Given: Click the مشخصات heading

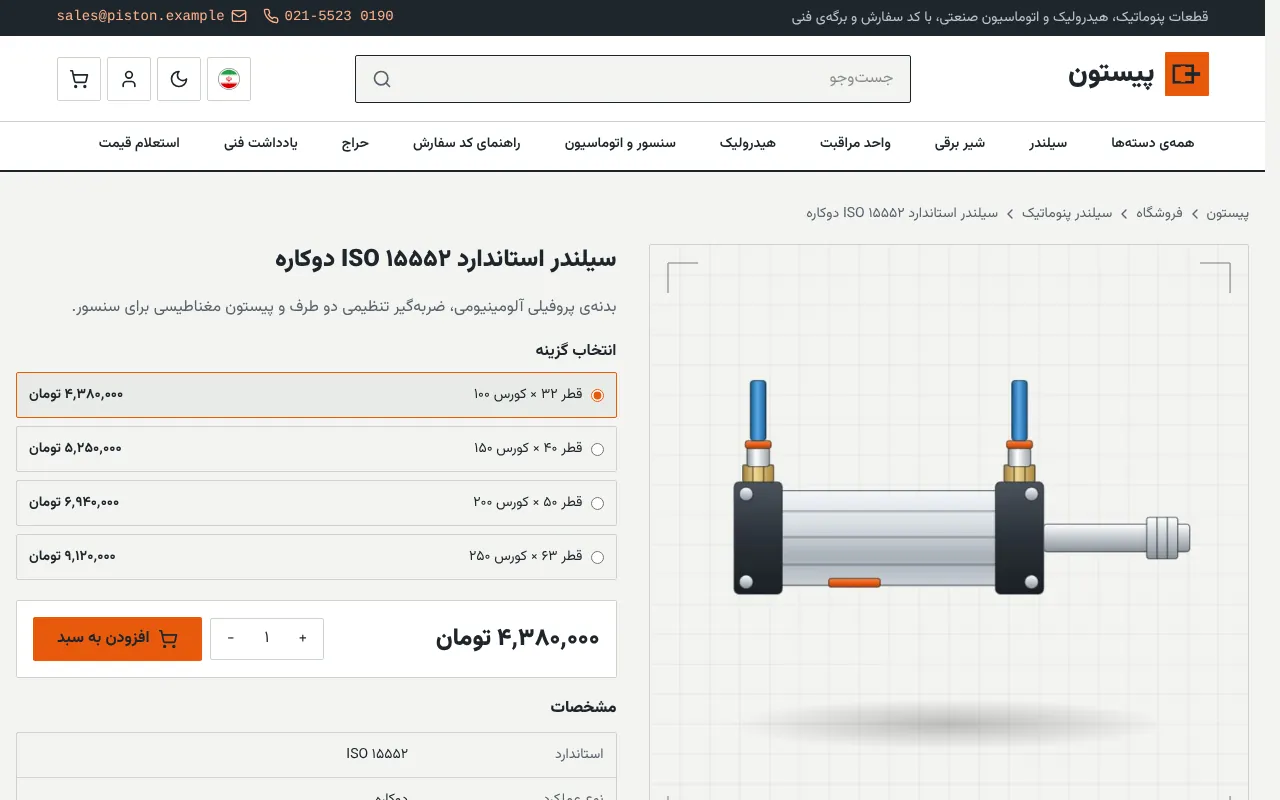Looking at the screenshot, I should coord(583,707).
